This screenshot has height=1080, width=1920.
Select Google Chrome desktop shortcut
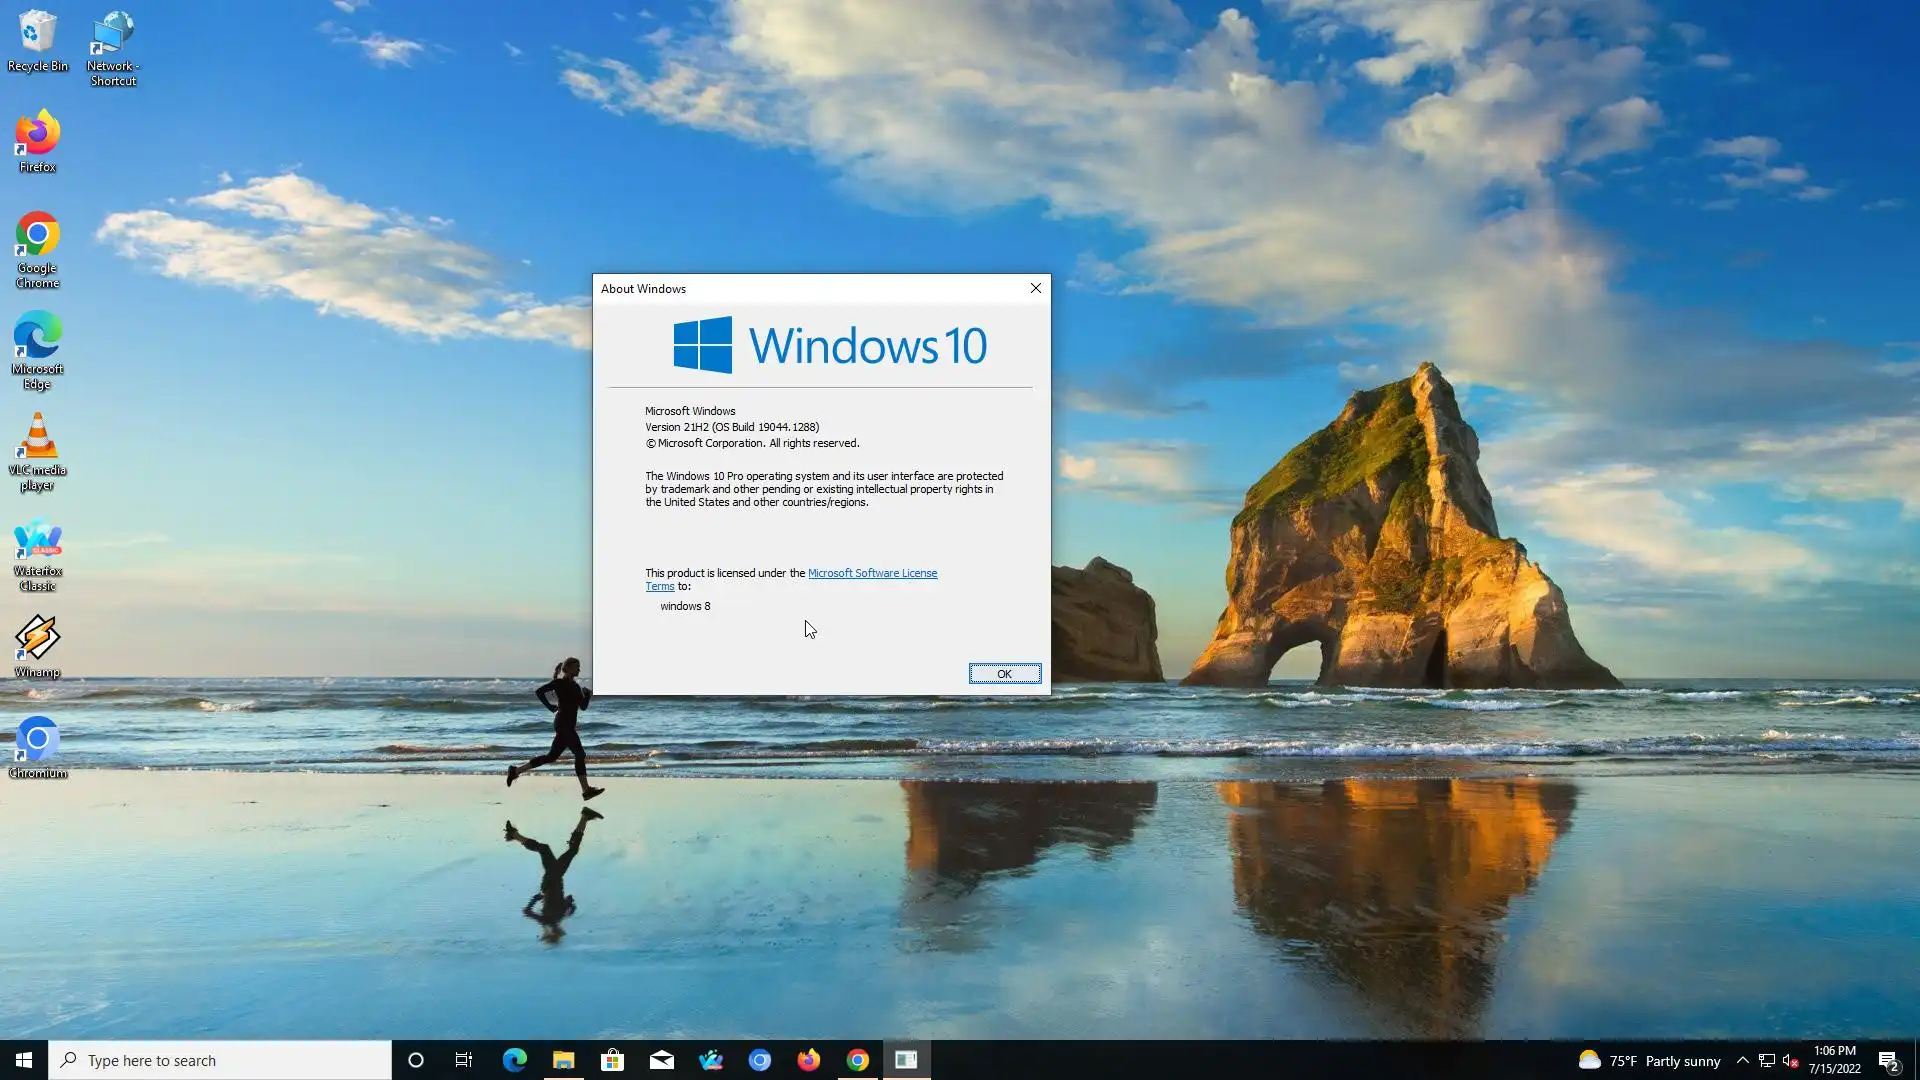click(x=37, y=248)
